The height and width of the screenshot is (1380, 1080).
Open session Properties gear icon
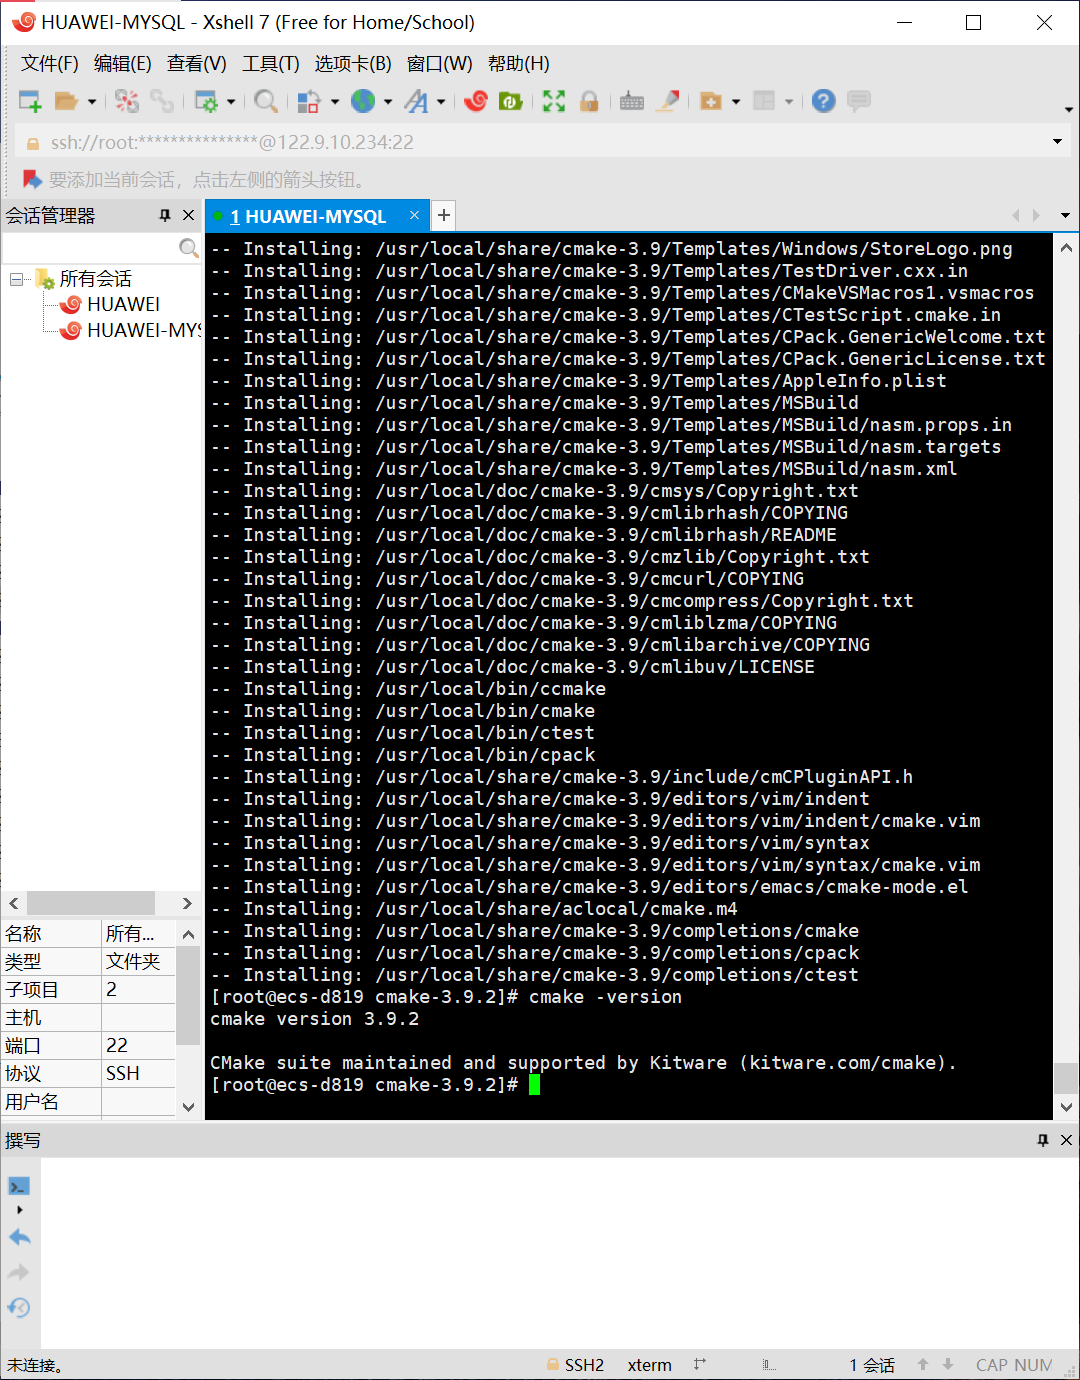[206, 100]
